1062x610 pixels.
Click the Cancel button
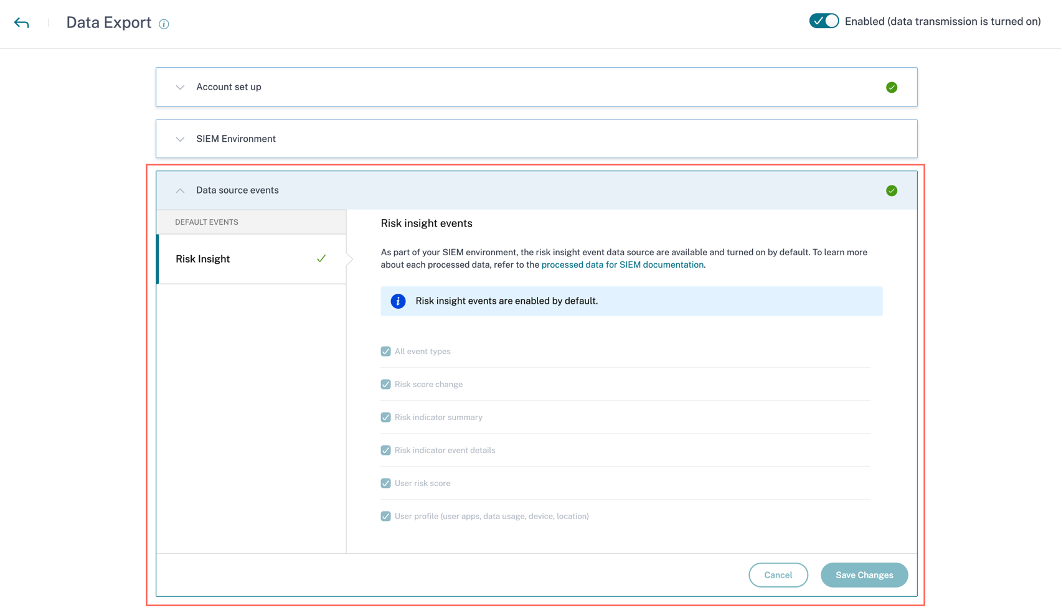pyautogui.click(x=778, y=575)
